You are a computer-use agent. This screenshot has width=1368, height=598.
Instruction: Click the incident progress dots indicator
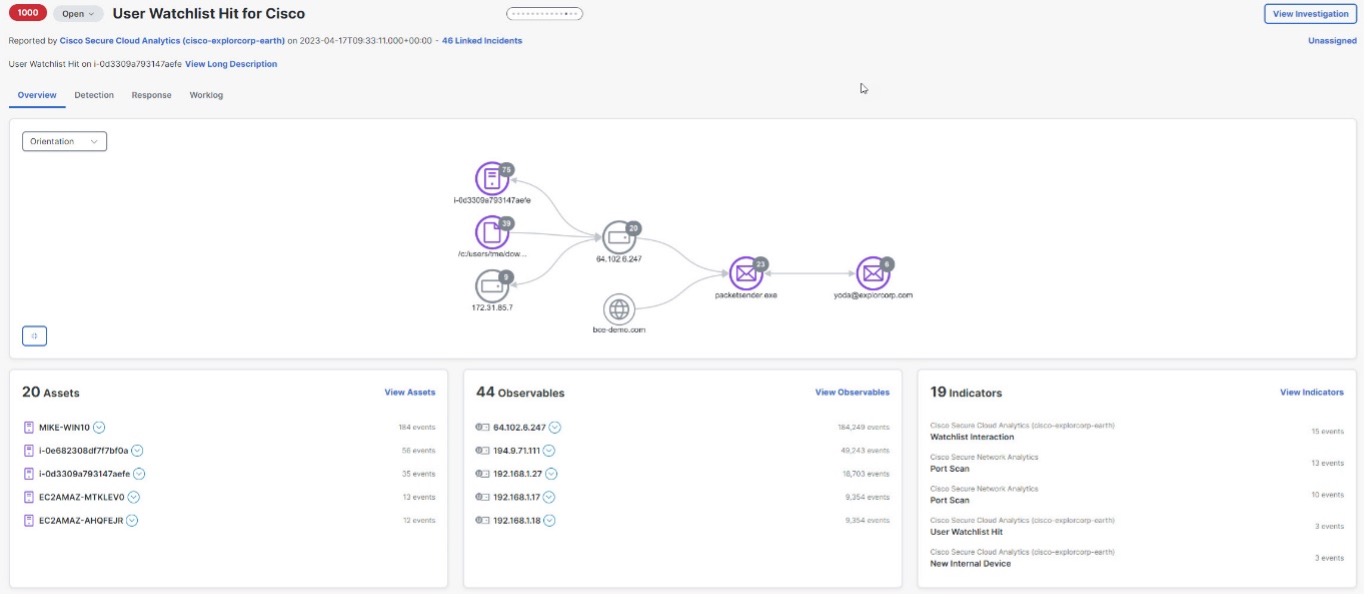545,14
